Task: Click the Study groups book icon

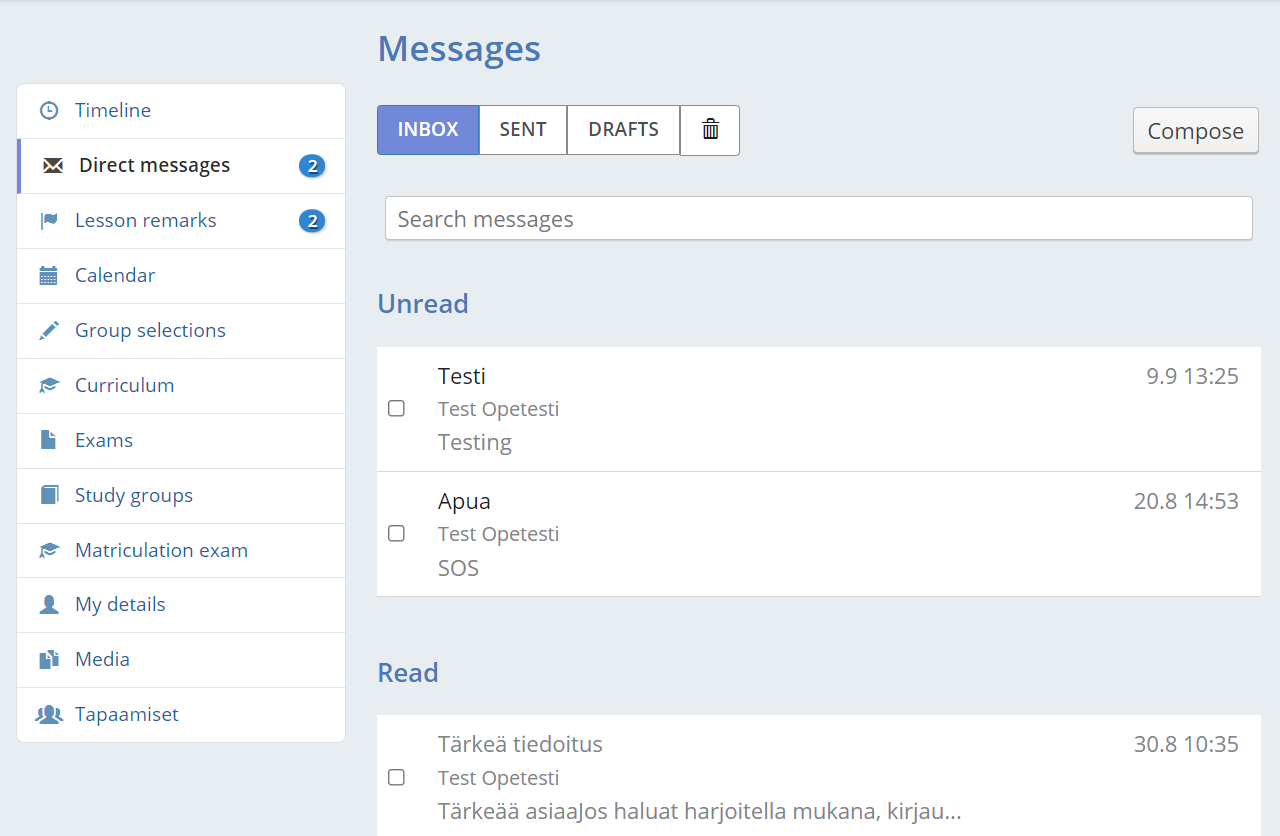Action: 48,495
